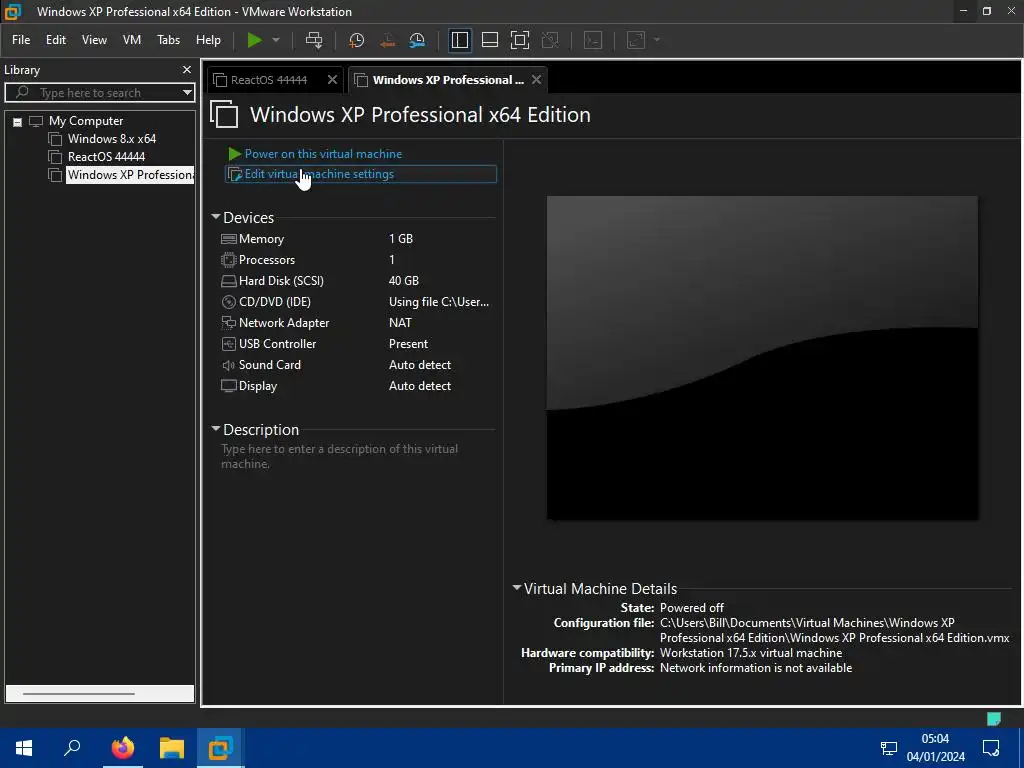Take a snapshot using the clock toolbar icon

tap(357, 40)
